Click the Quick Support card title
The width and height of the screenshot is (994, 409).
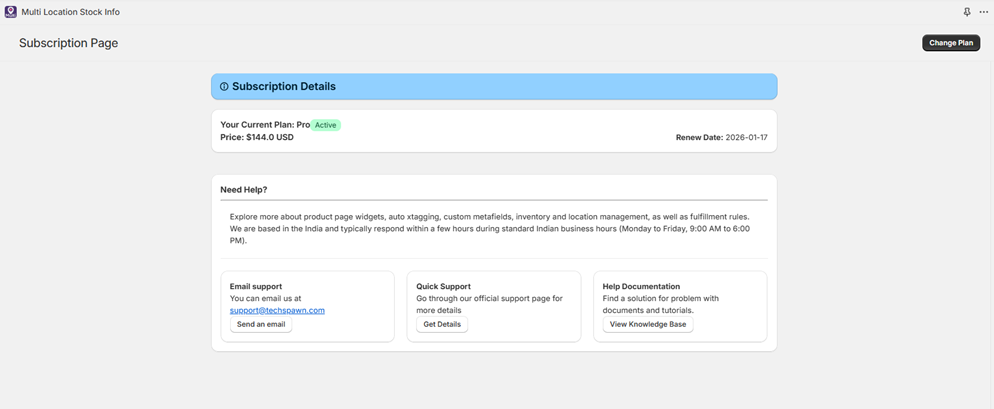coord(443,286)
